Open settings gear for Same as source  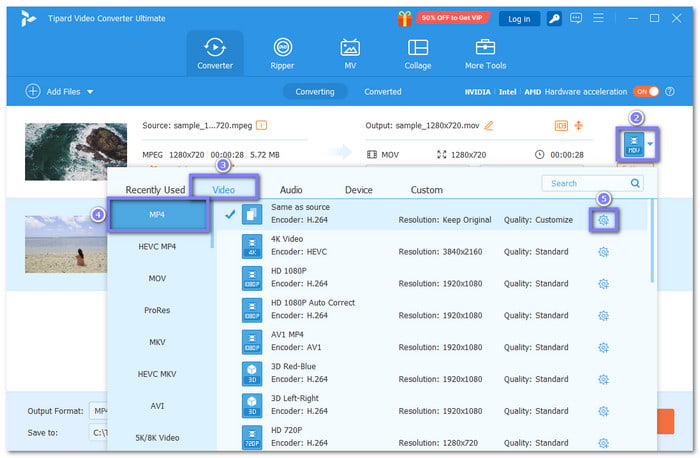coord(603,220)
